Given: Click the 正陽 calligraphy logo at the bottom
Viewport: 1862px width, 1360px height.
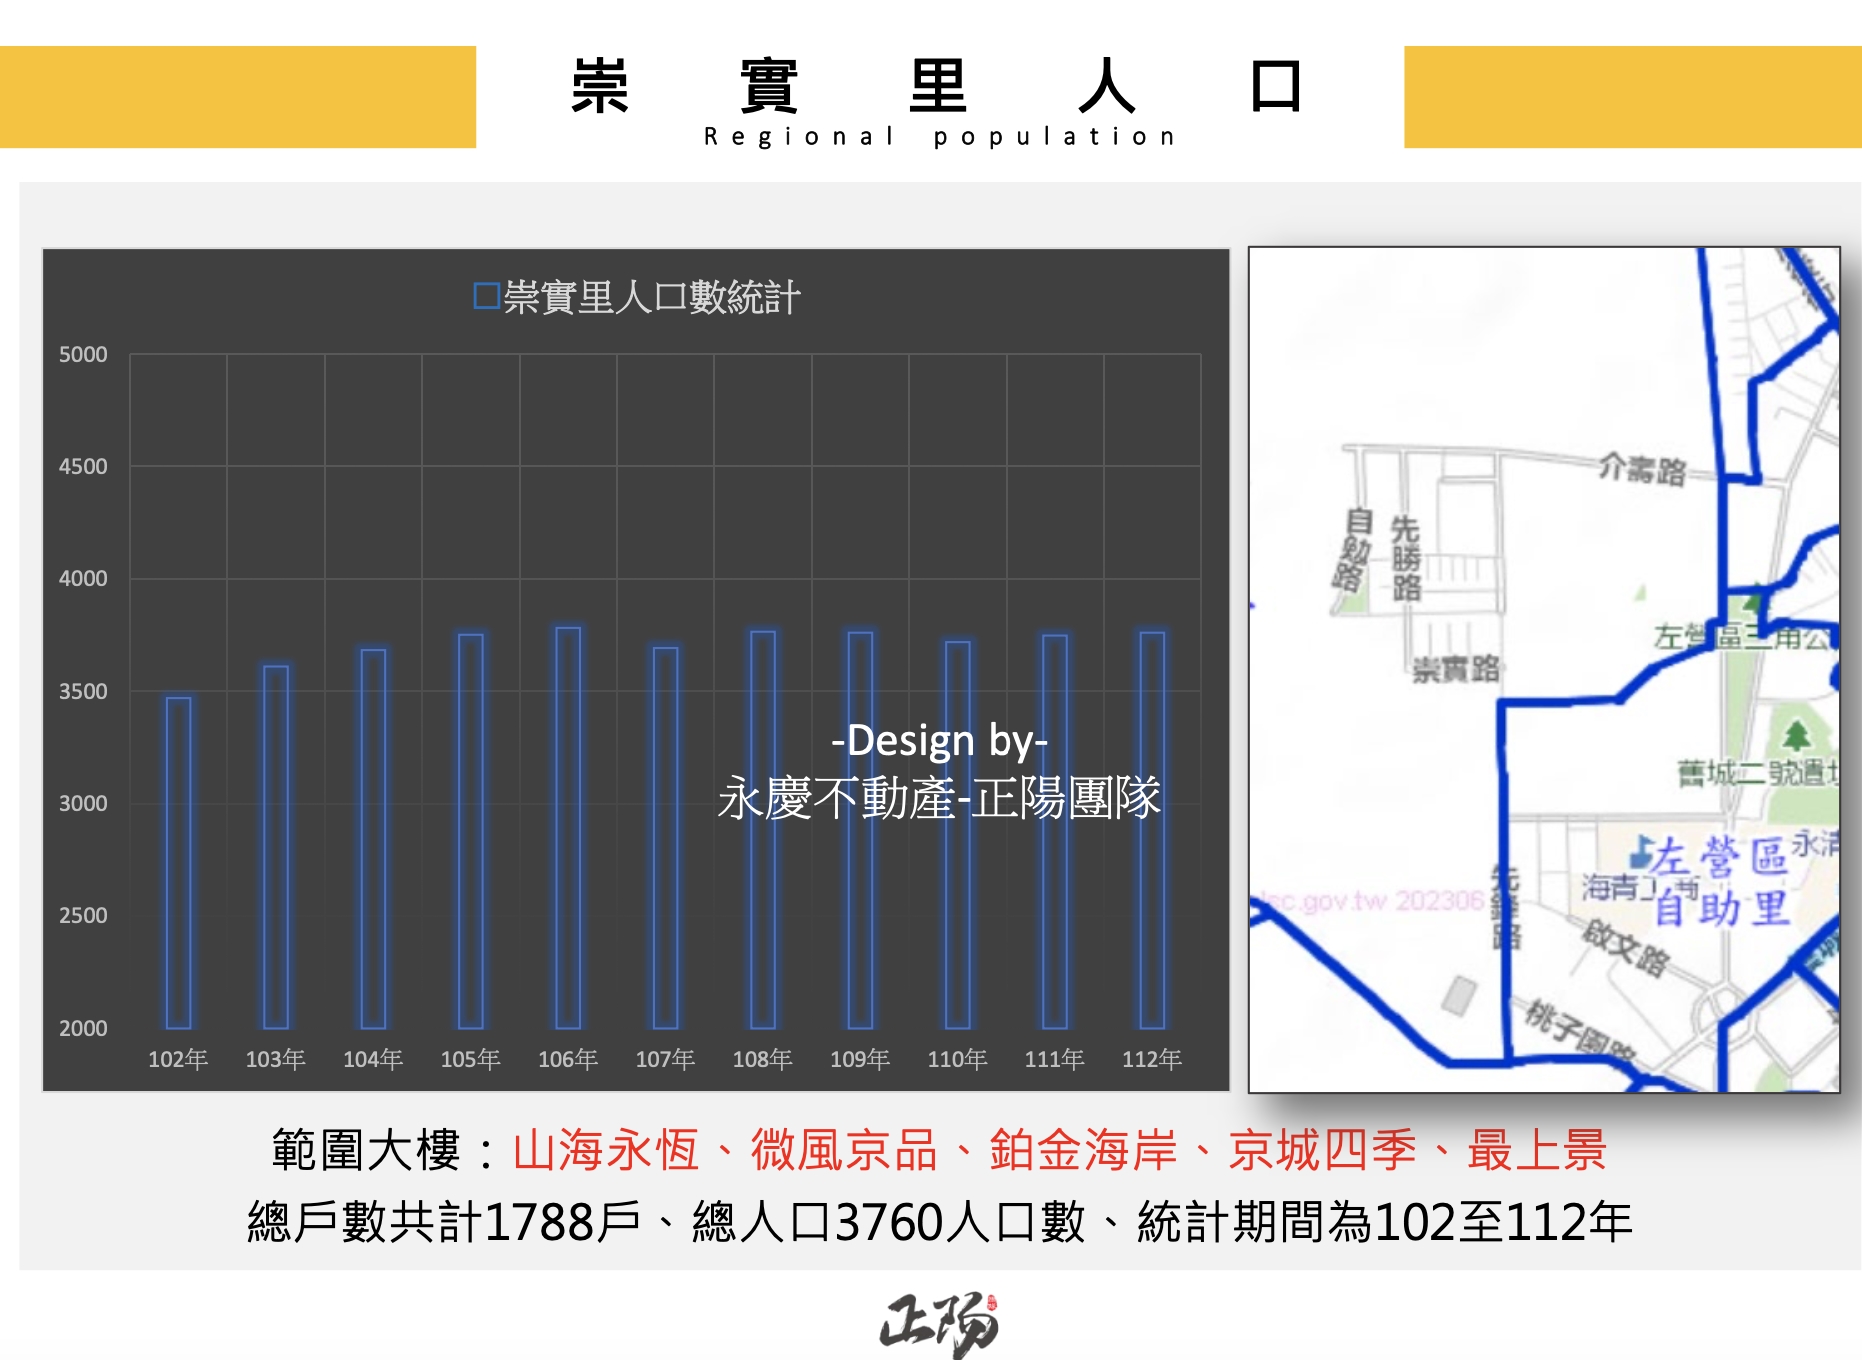Looking at the screenshot, I should point(938,1324).
